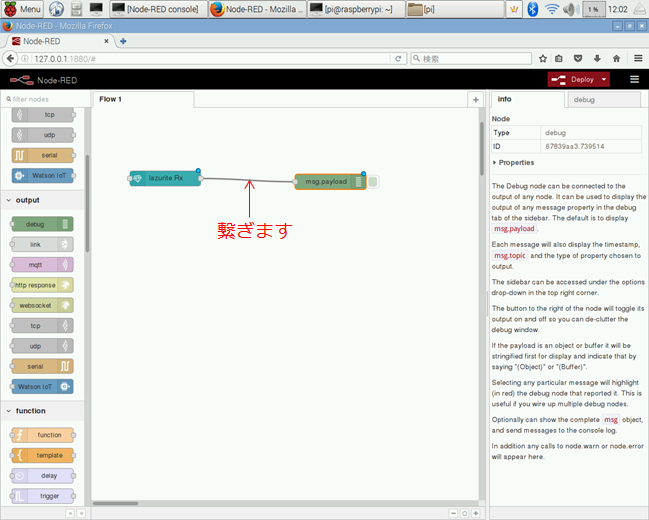Viewport: 649px width, 520px height.
Task: Select the Node-RED browser tab
Action: [x=59, y=41]
